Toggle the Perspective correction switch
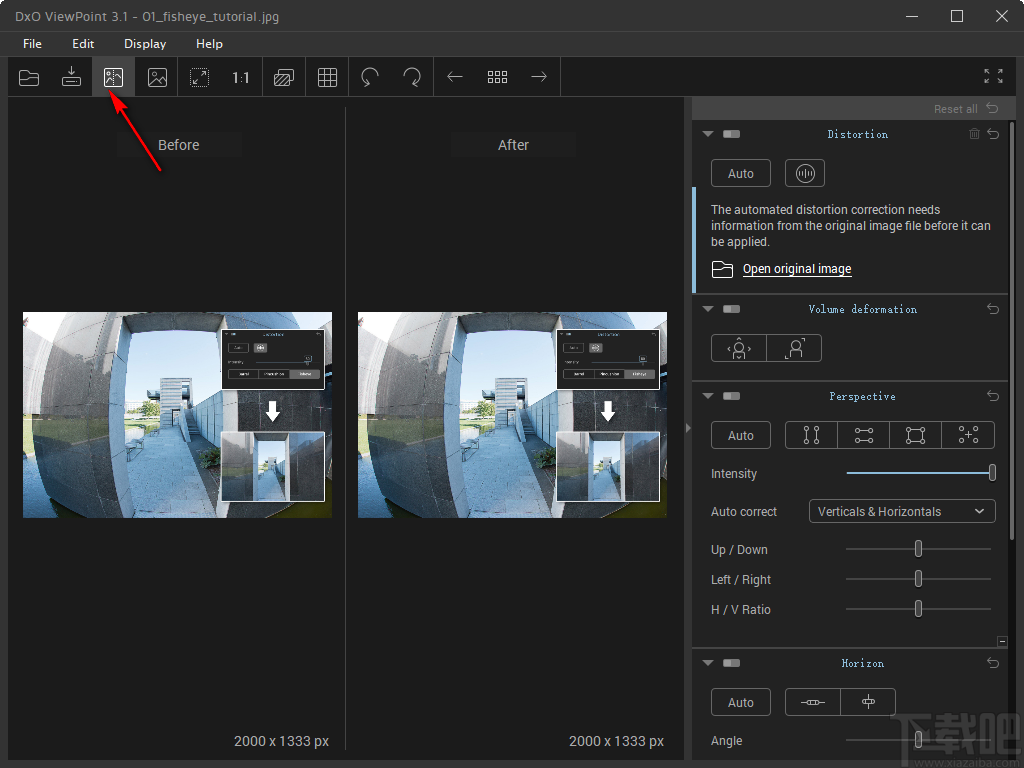1024x768 pixels. tap(731, 396)
